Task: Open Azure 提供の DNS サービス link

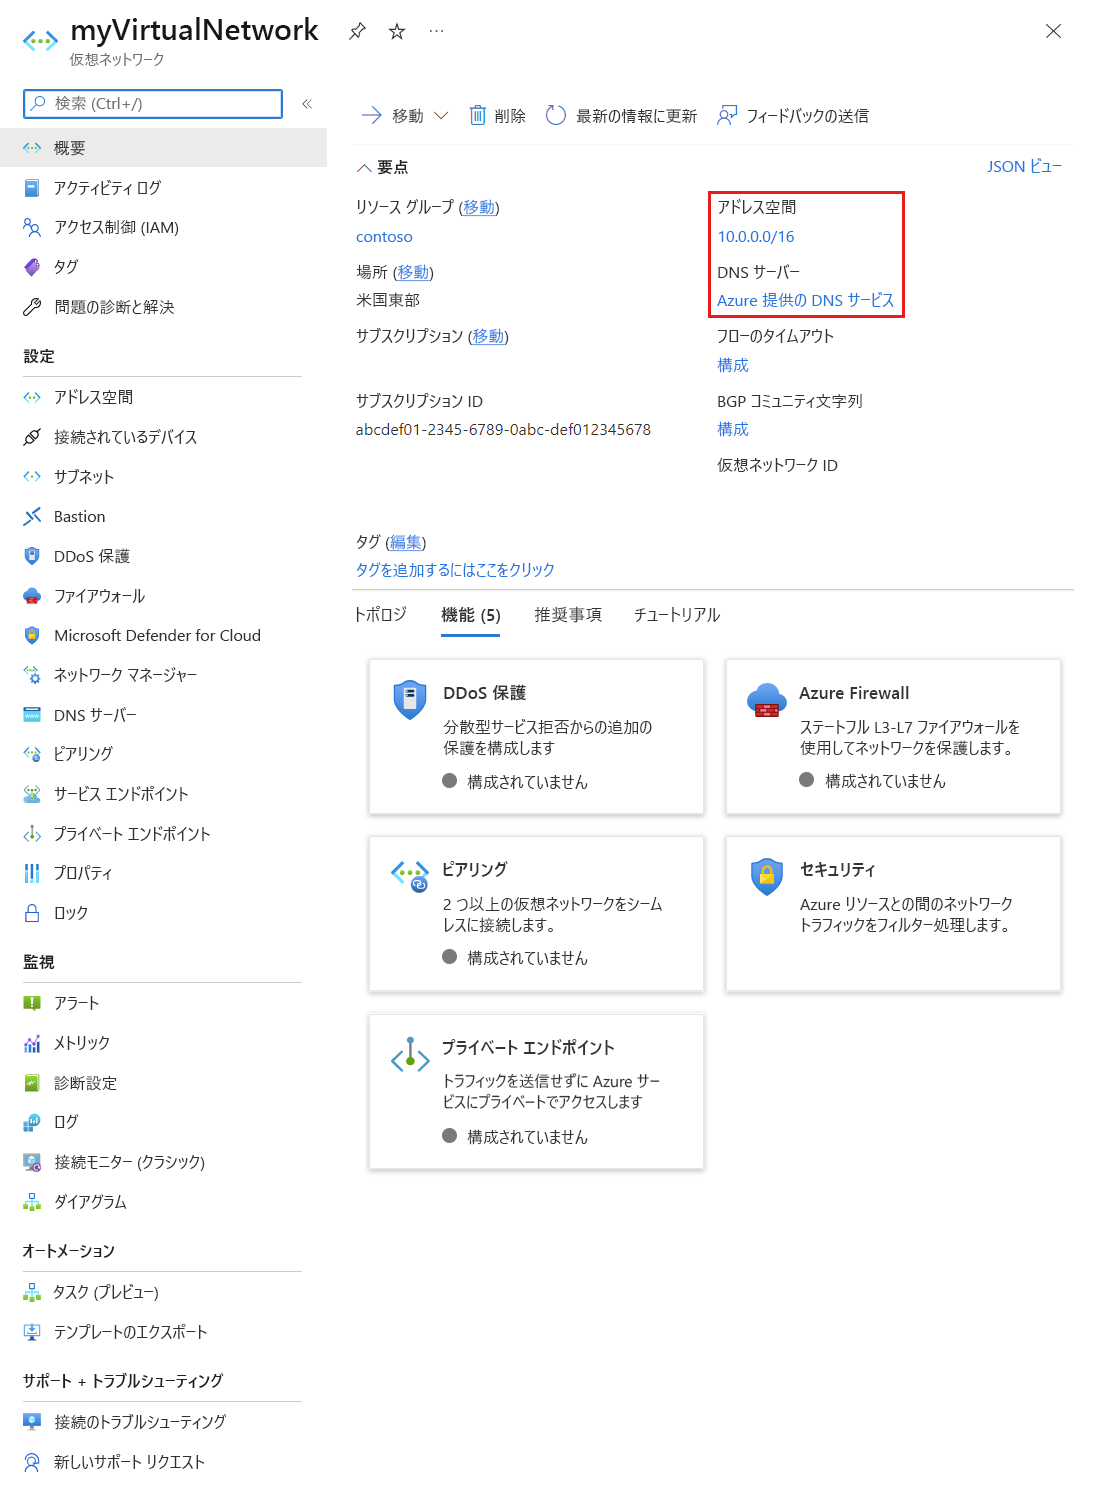Action: pos(805,300)
